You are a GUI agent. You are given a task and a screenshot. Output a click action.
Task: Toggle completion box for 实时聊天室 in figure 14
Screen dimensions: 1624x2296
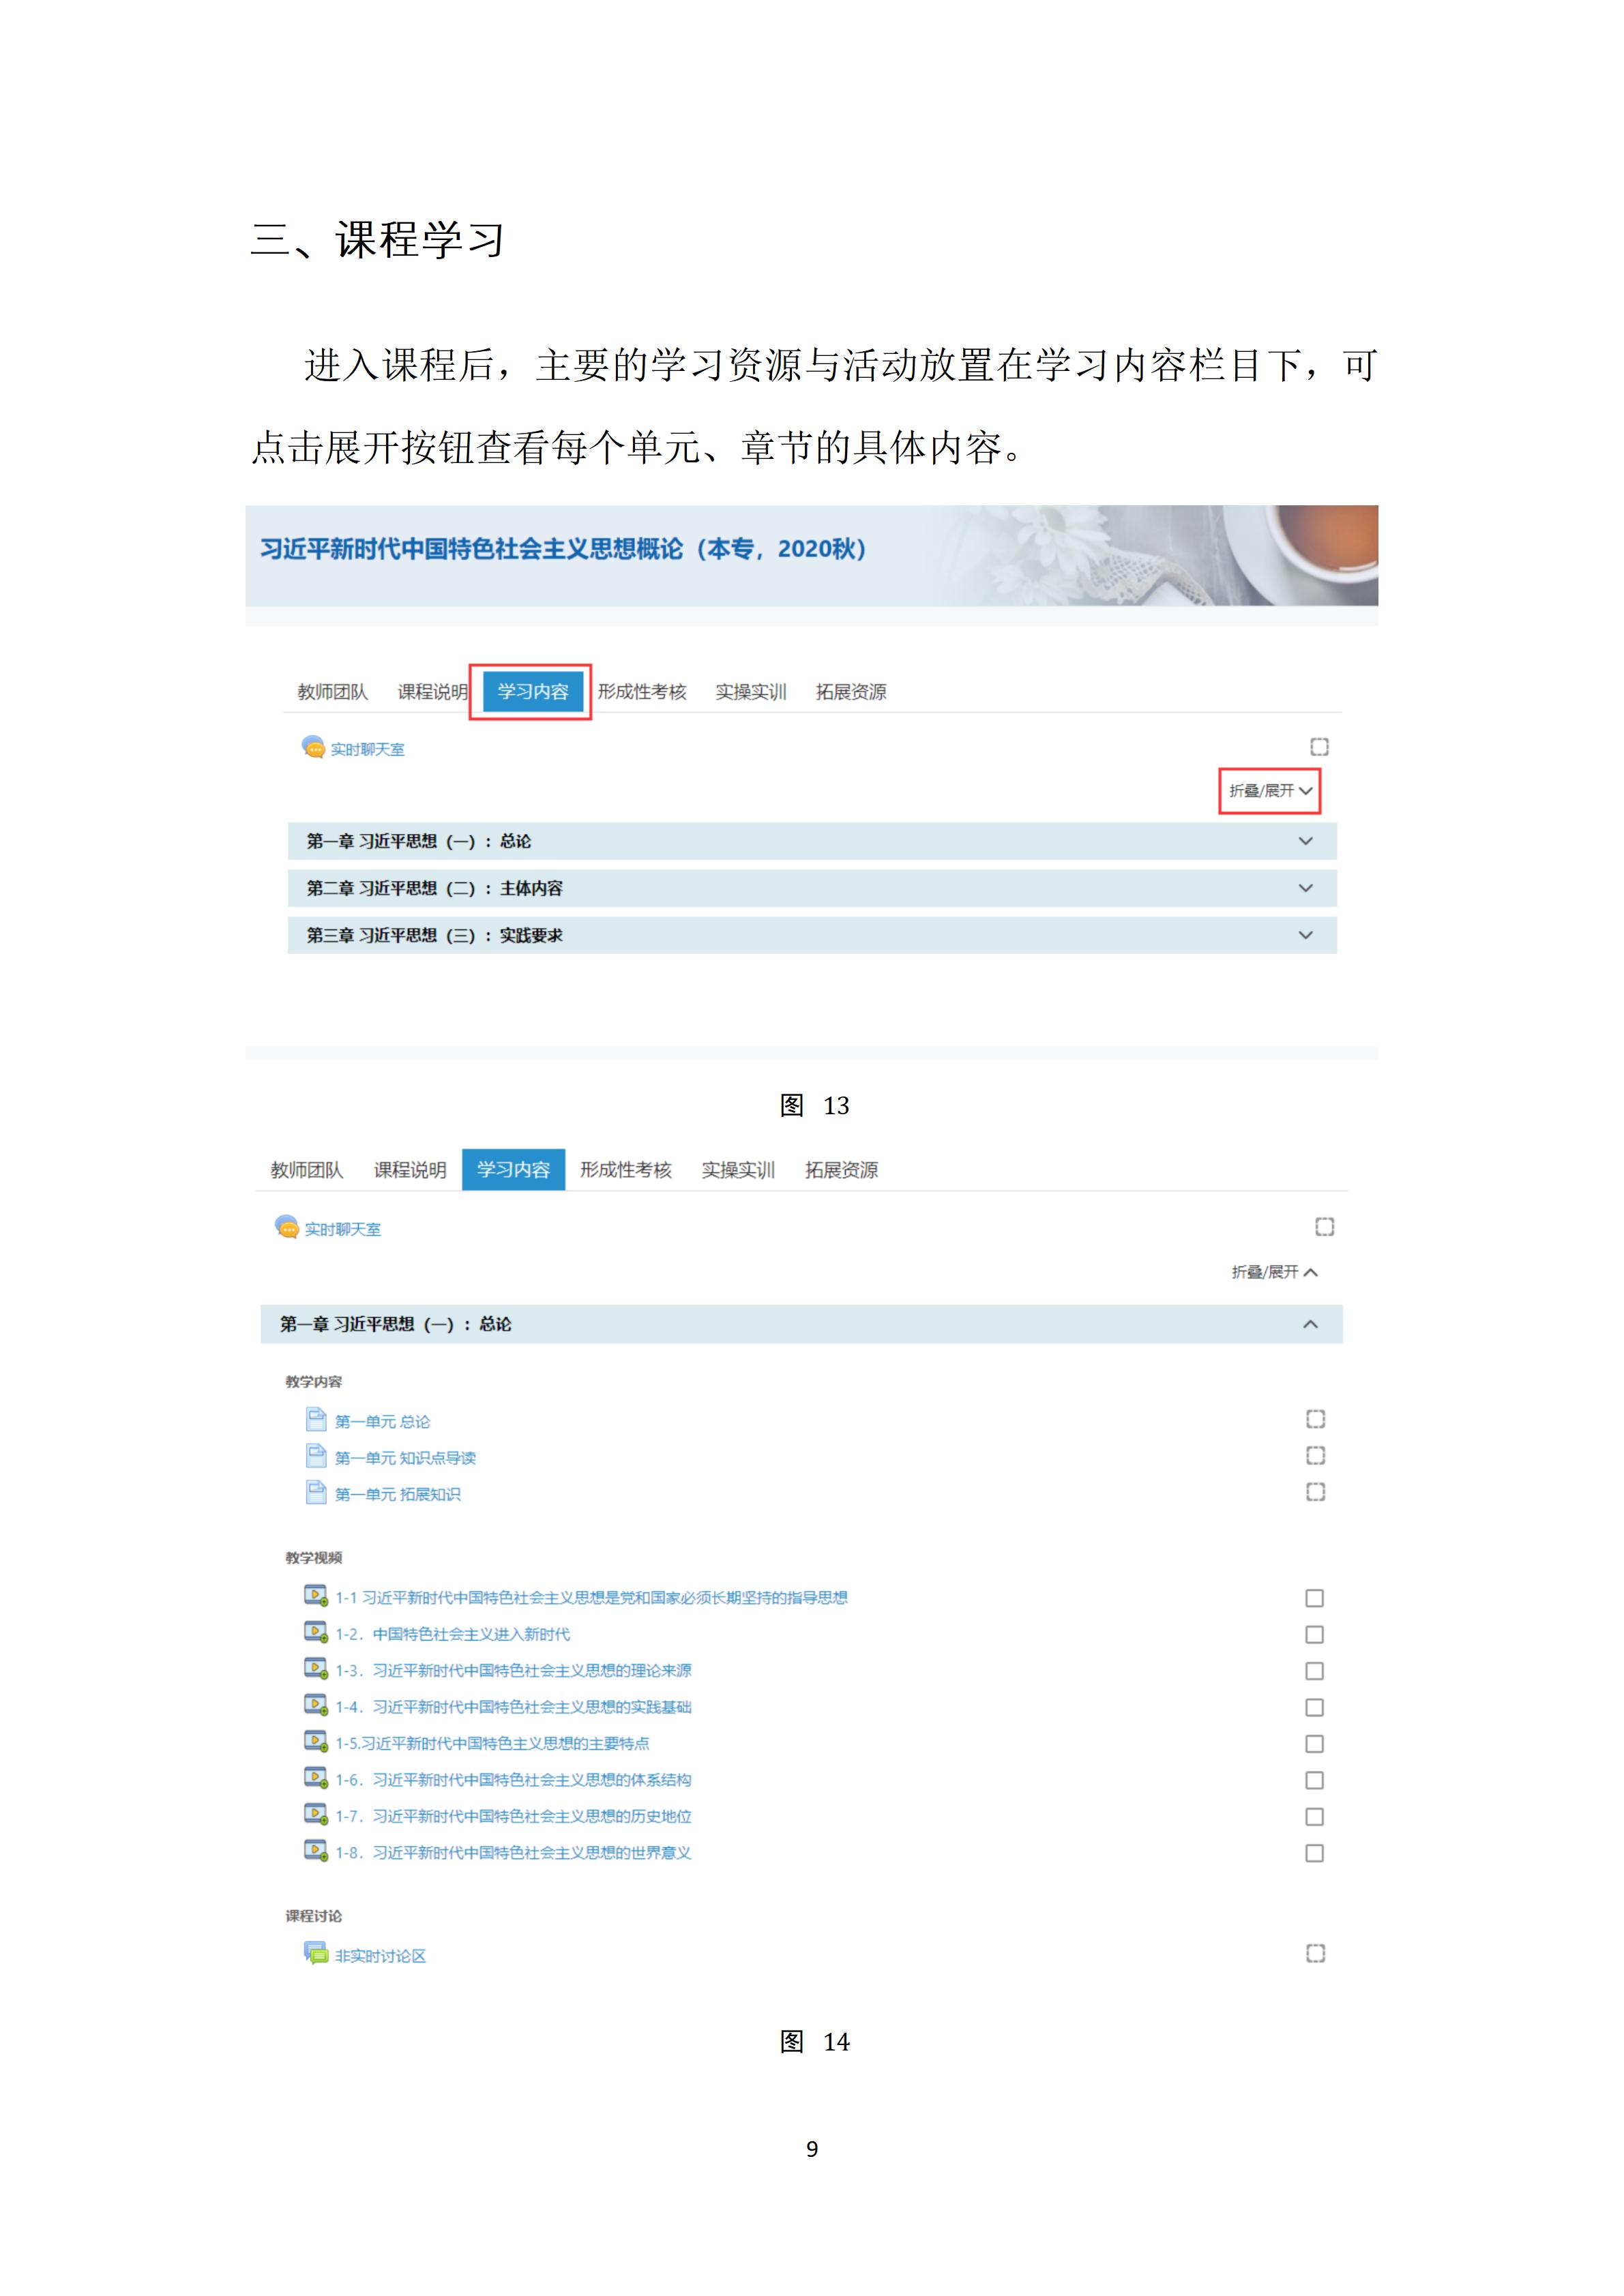click(1325, 1227)
